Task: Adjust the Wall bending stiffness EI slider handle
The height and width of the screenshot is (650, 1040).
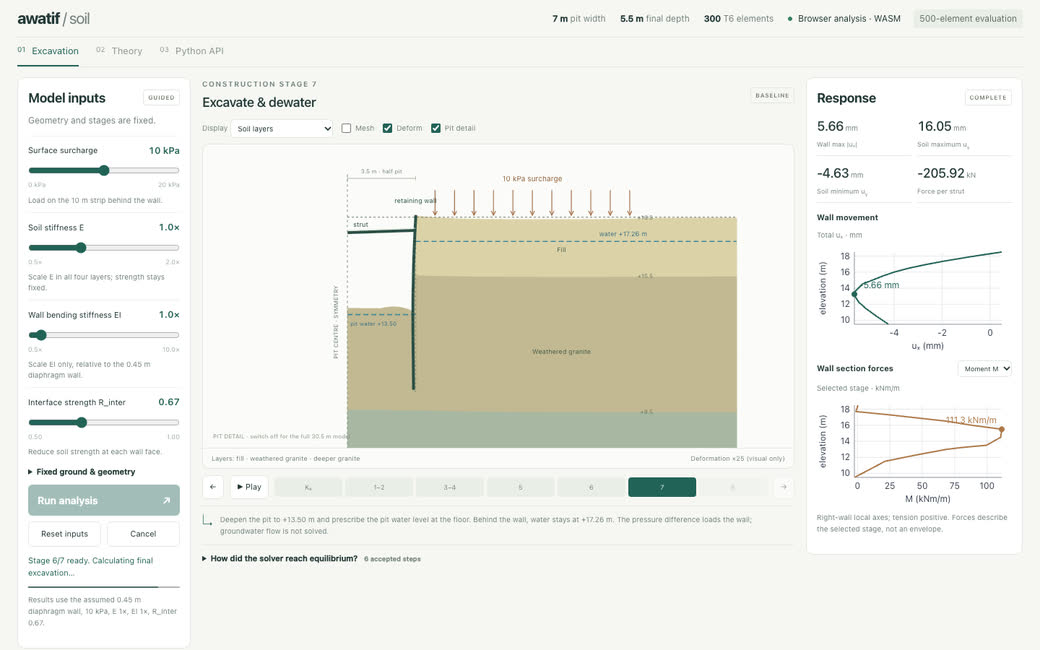Action: (x=41, y=335)
